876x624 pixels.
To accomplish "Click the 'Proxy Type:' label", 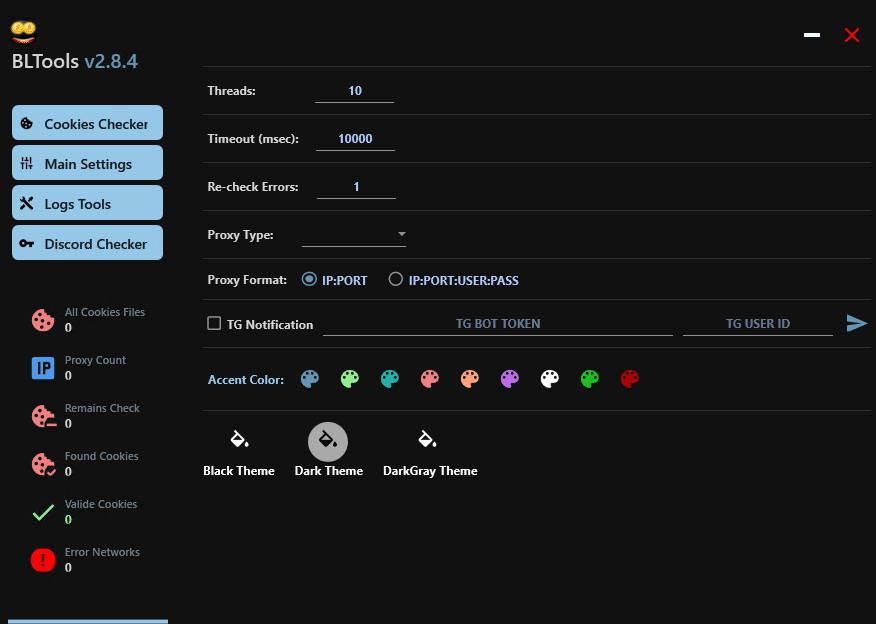I will pyautogui.click(x=240, y=235).
